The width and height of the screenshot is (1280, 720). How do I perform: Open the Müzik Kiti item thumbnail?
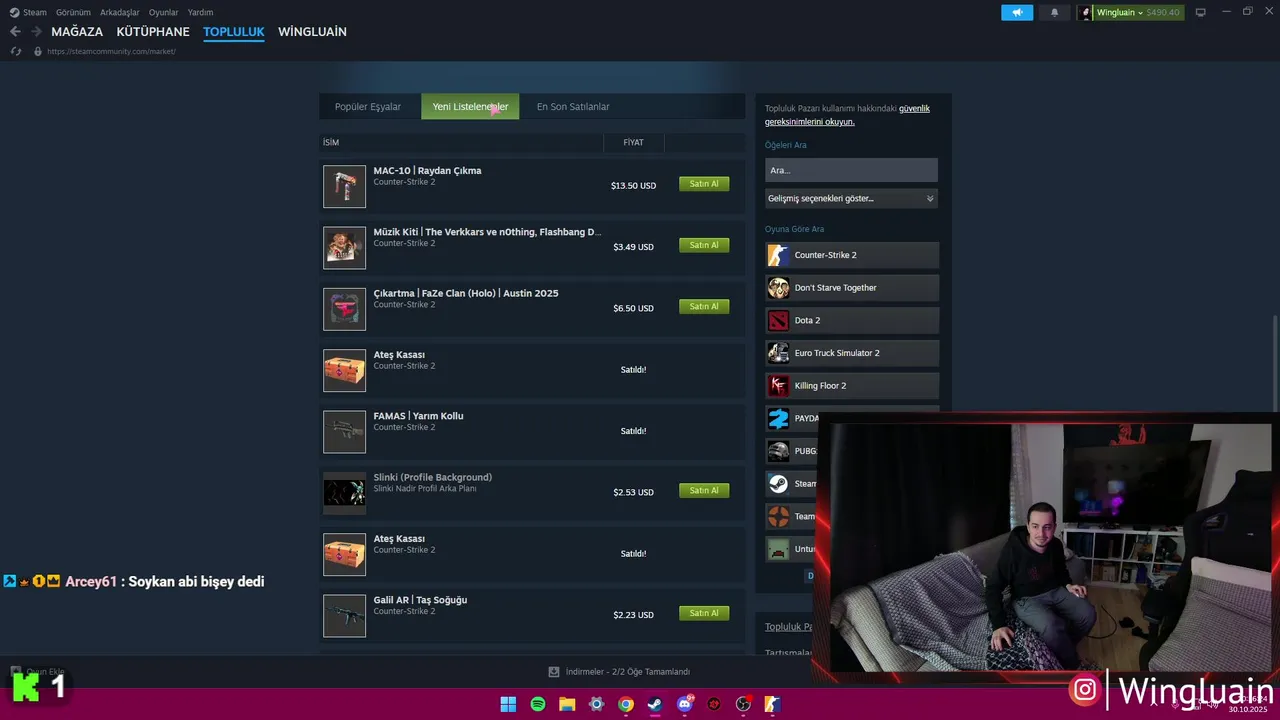[344, 248]
